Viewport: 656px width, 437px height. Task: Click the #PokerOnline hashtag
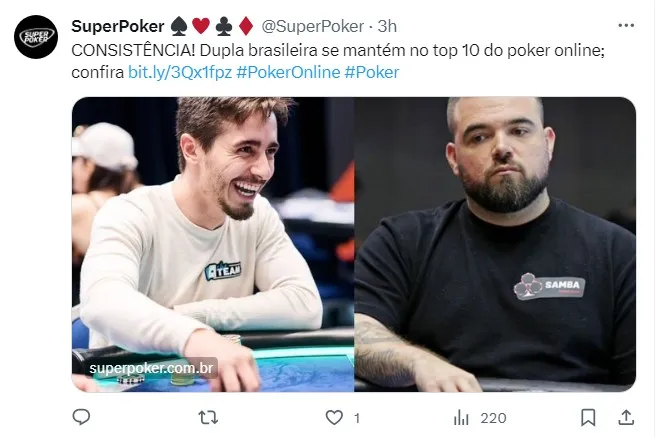pos(288,72)
